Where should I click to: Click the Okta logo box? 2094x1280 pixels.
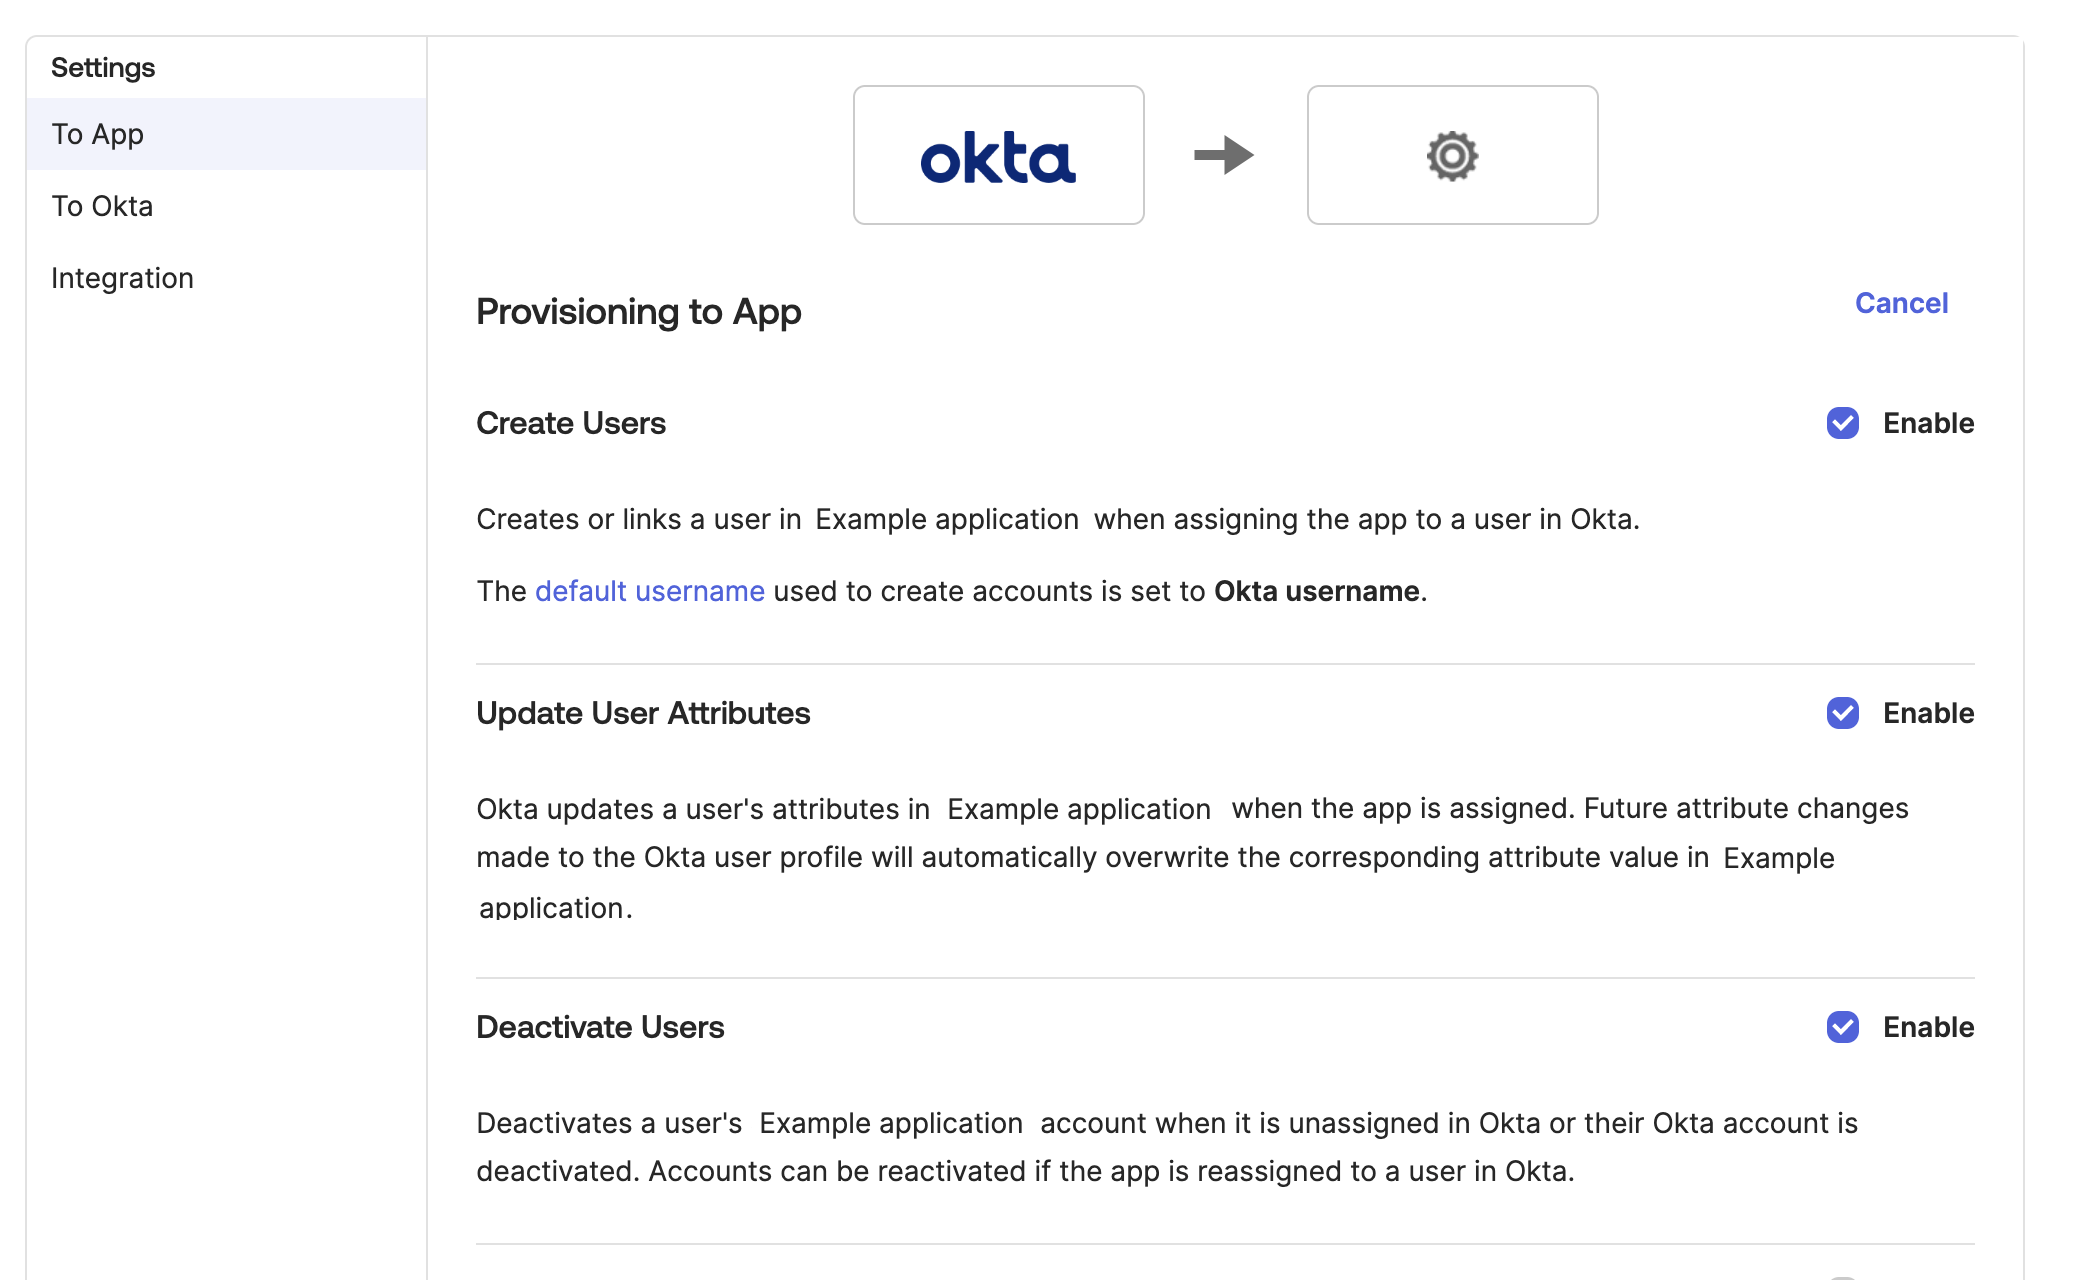pos(998,155)
